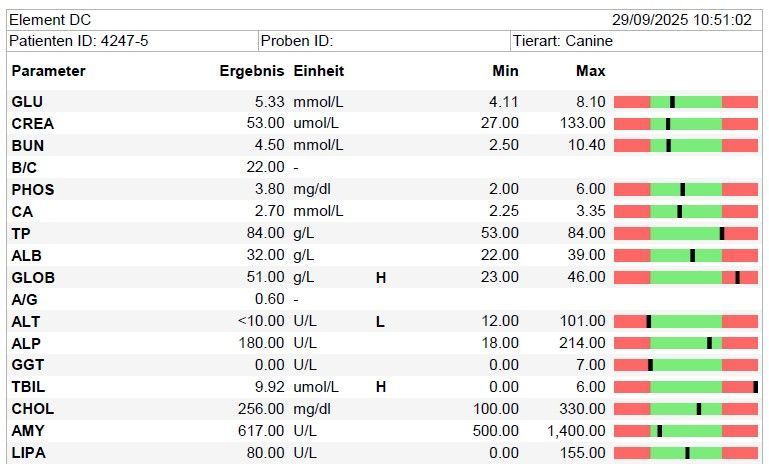Click the Element DC title

pos(49,20)
